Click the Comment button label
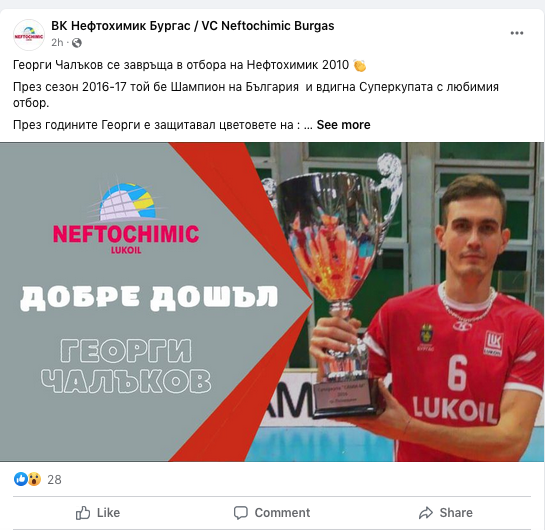Screen dimensions: 545x530 click(x=282, y=513)
